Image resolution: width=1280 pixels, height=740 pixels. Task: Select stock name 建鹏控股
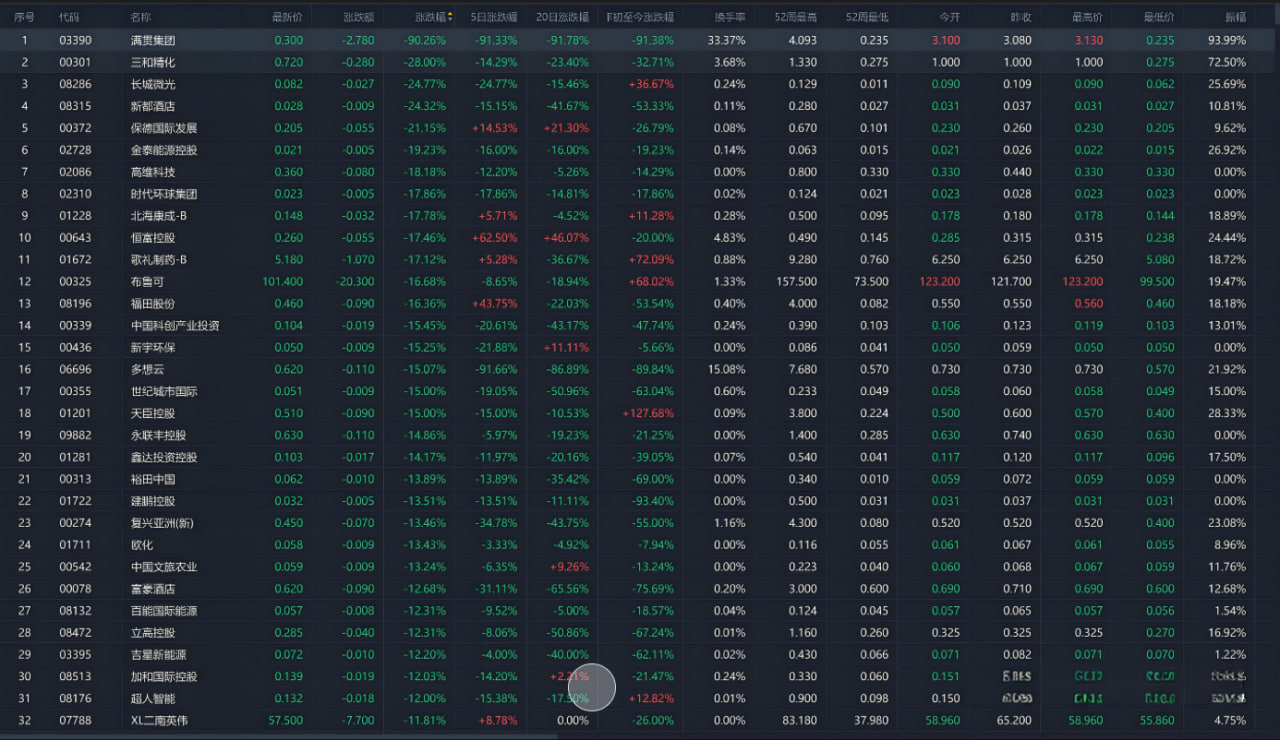click(153, 501)
